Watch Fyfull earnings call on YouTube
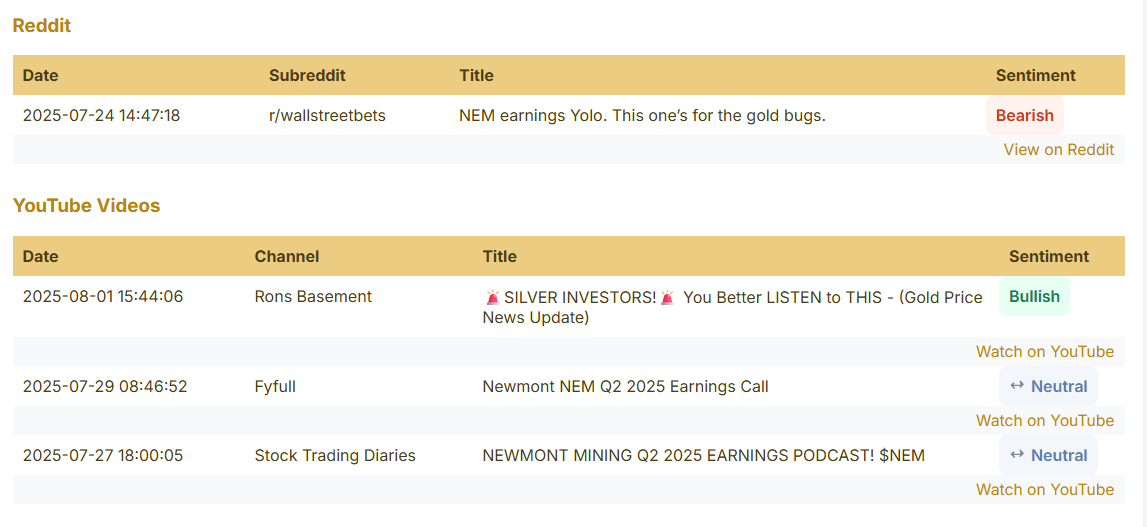This screenshot has width=1147, height=527. pyautogui.click(x=1045, y=421)
